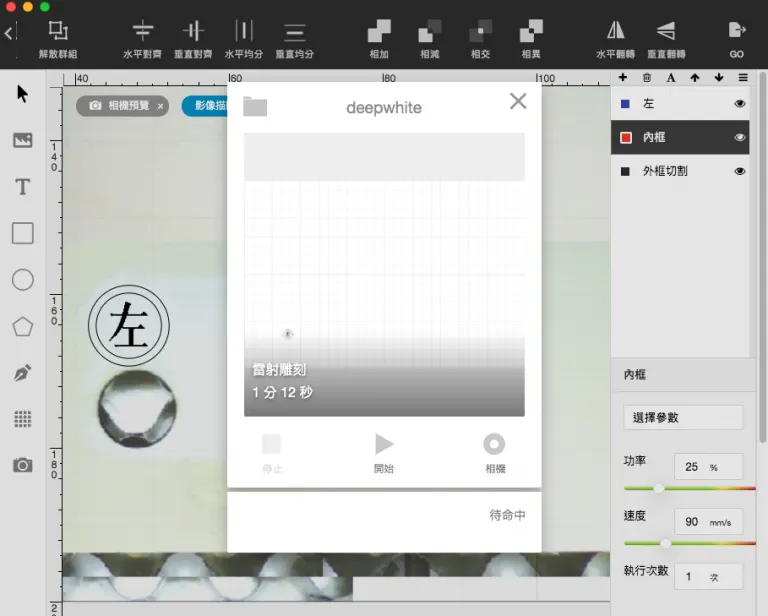Click the blue color swatch of 左 layer

[x=625, y=104]
